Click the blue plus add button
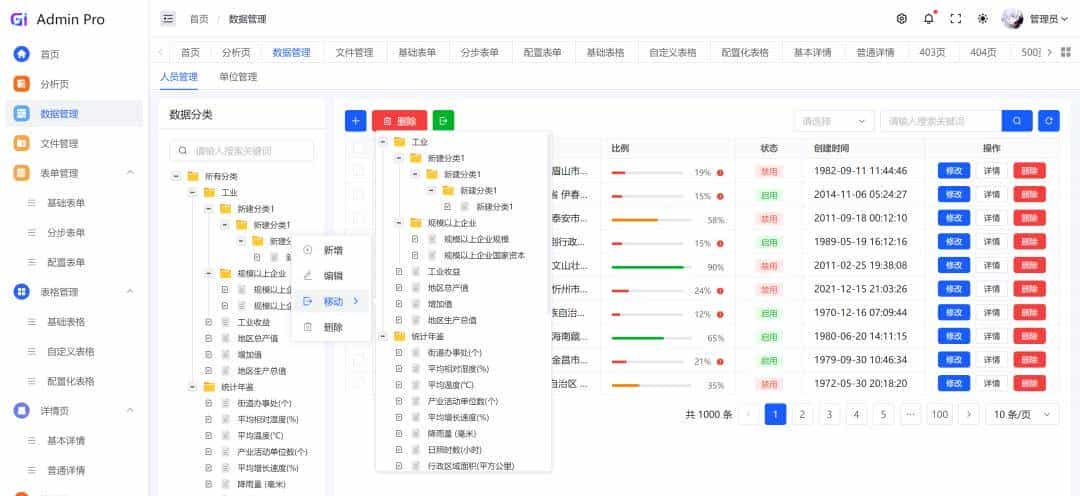The width and height of the screenshot is (1080, 496). pos(355,121)
